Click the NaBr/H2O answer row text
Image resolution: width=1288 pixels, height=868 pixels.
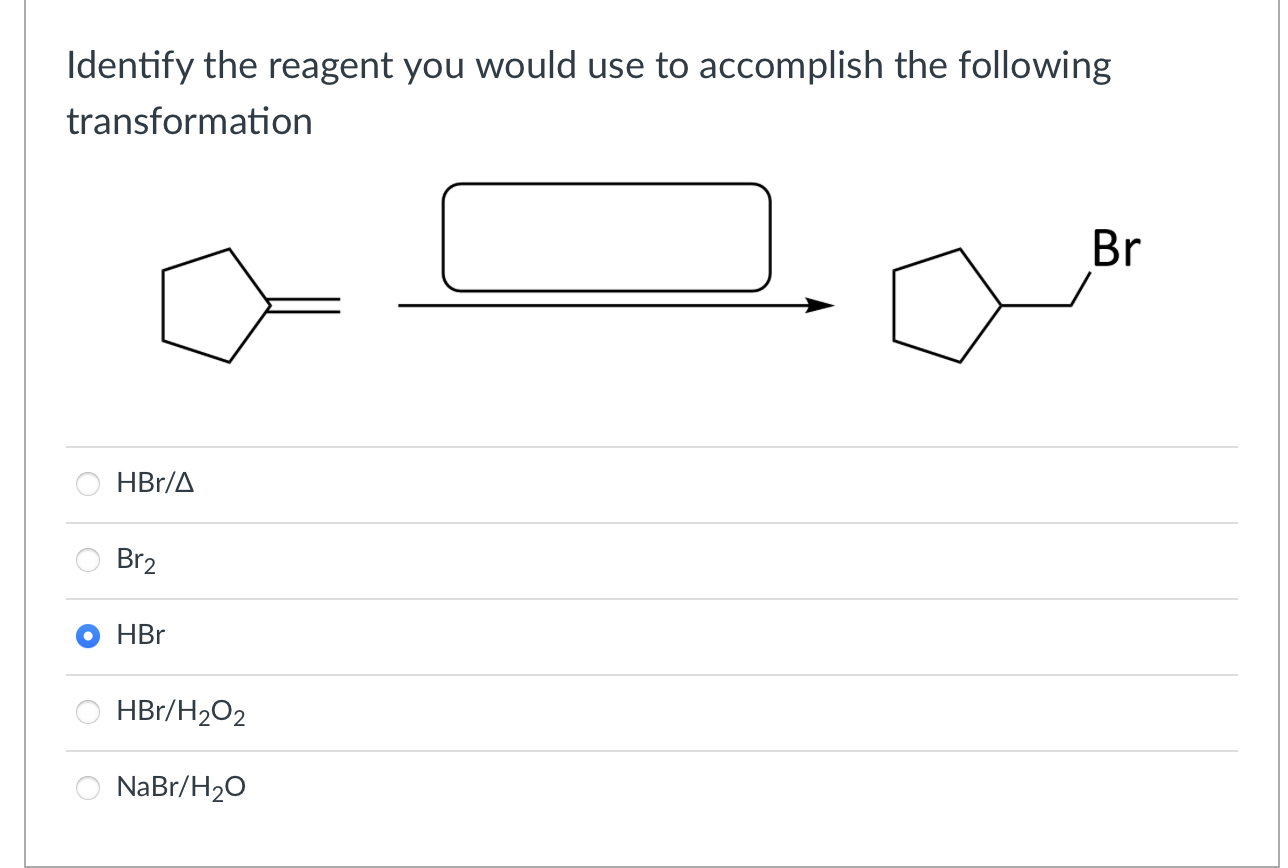(180, 788)
